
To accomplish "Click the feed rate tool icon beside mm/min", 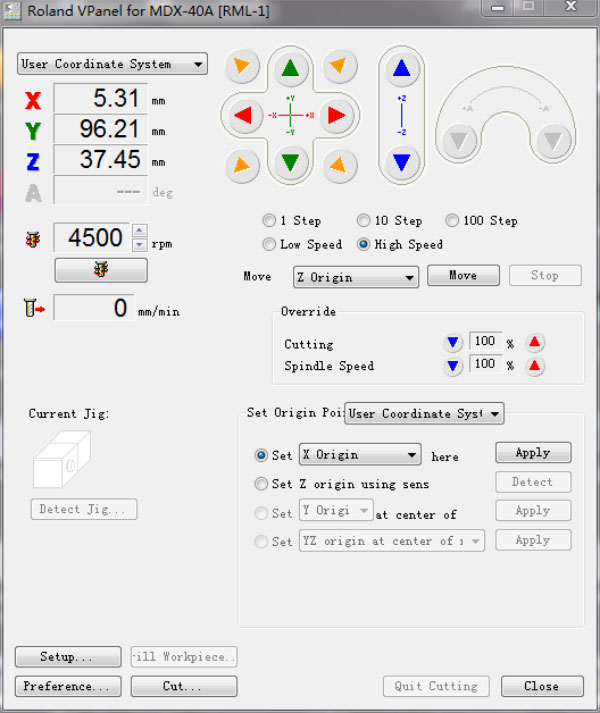I will coord(34,308).
